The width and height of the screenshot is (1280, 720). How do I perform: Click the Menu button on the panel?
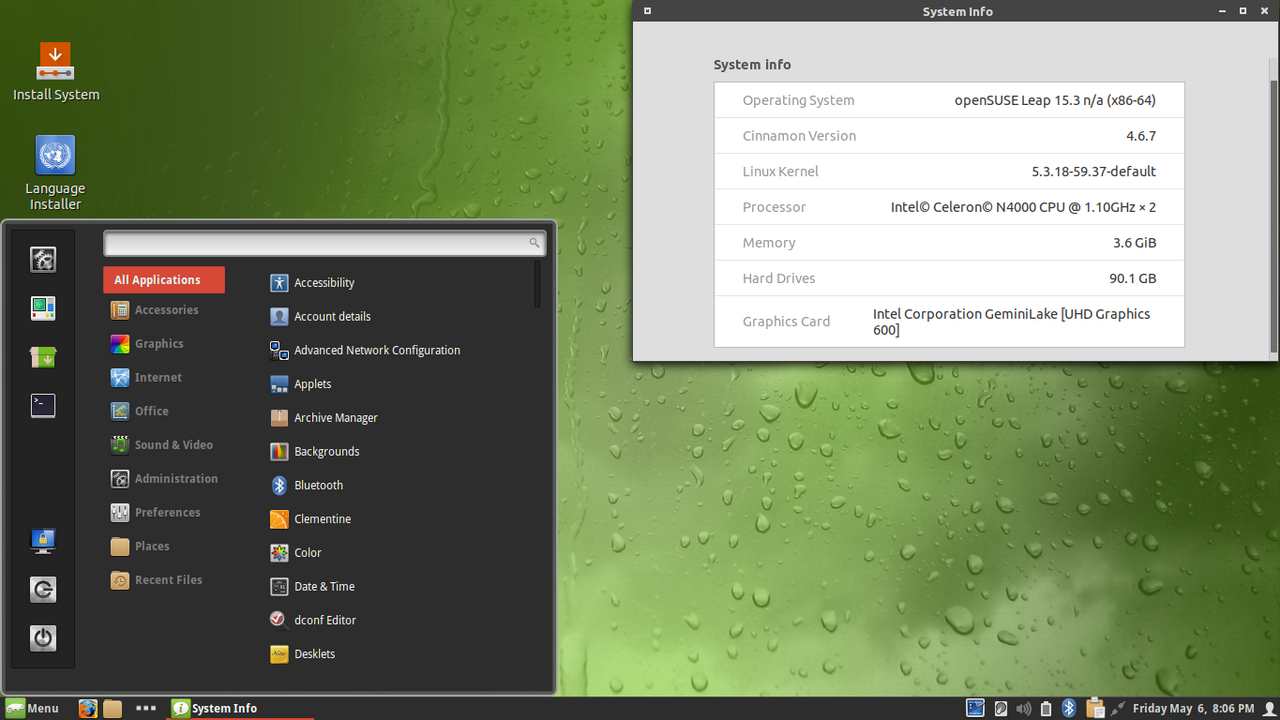click(32, 708)
